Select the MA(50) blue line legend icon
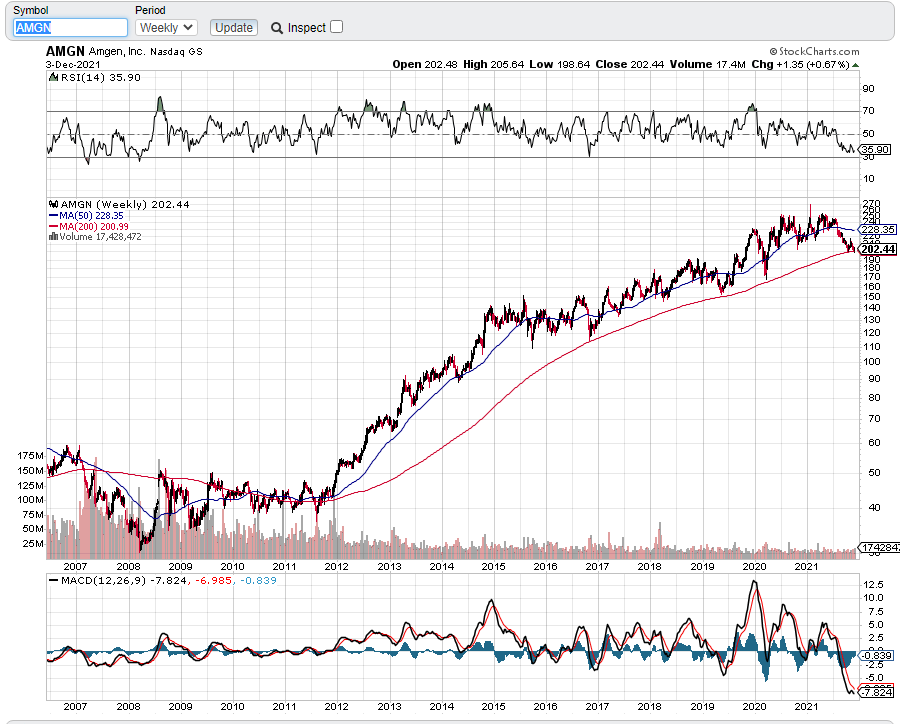Image resolution: width=908 pixels, height=724 pixels. tap(53, 214)
